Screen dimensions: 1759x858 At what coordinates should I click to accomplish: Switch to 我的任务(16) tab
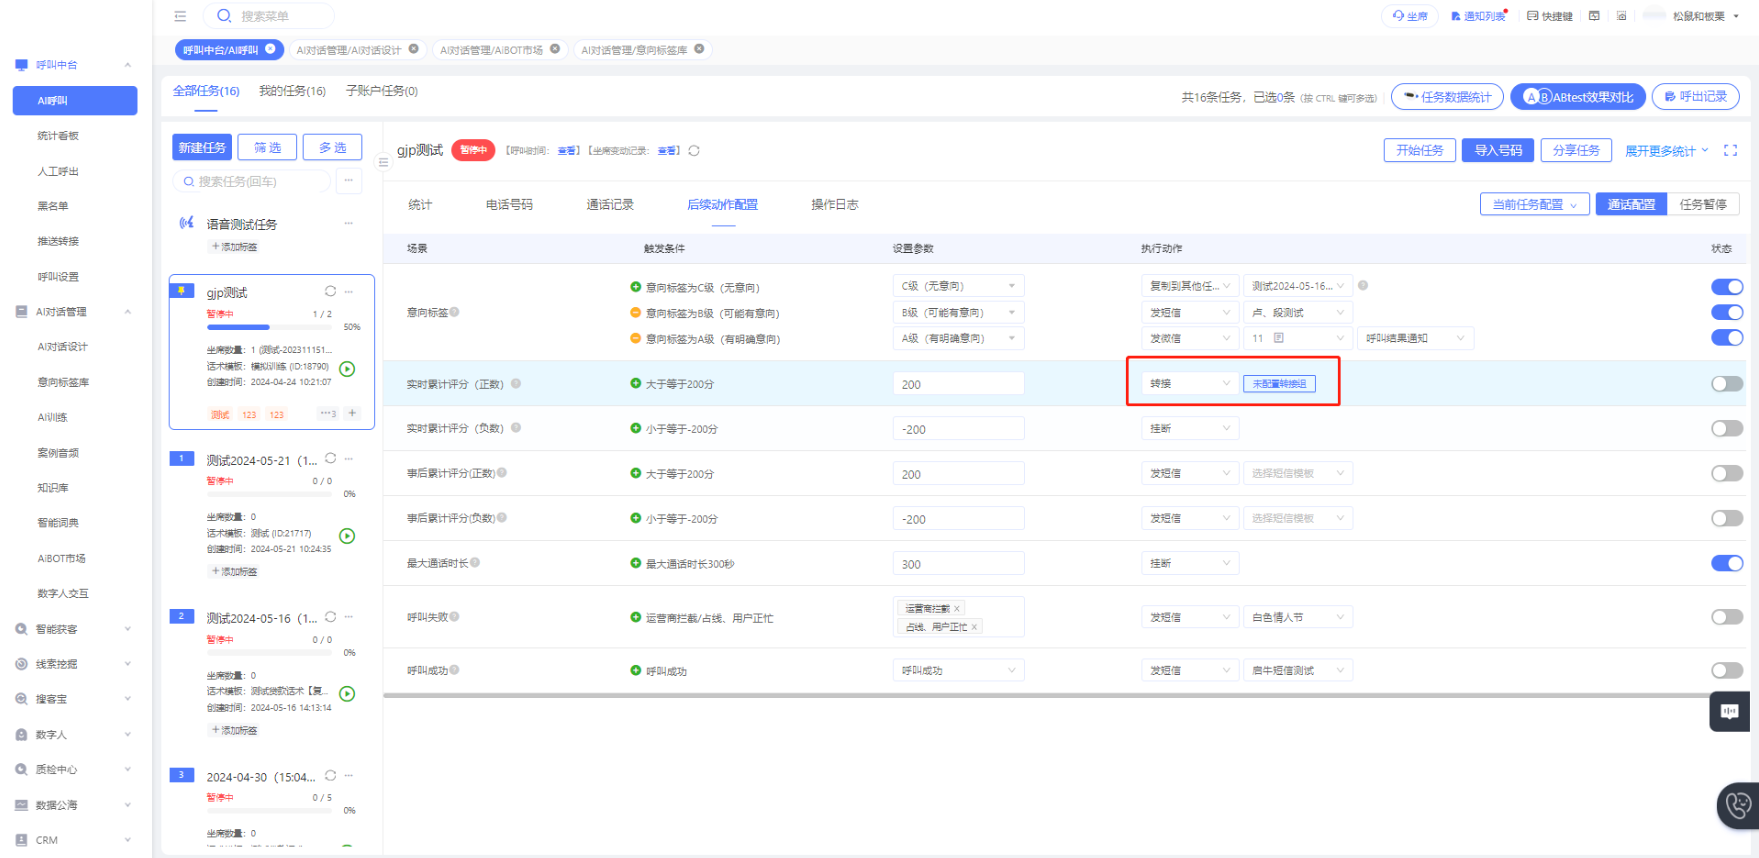292,91
